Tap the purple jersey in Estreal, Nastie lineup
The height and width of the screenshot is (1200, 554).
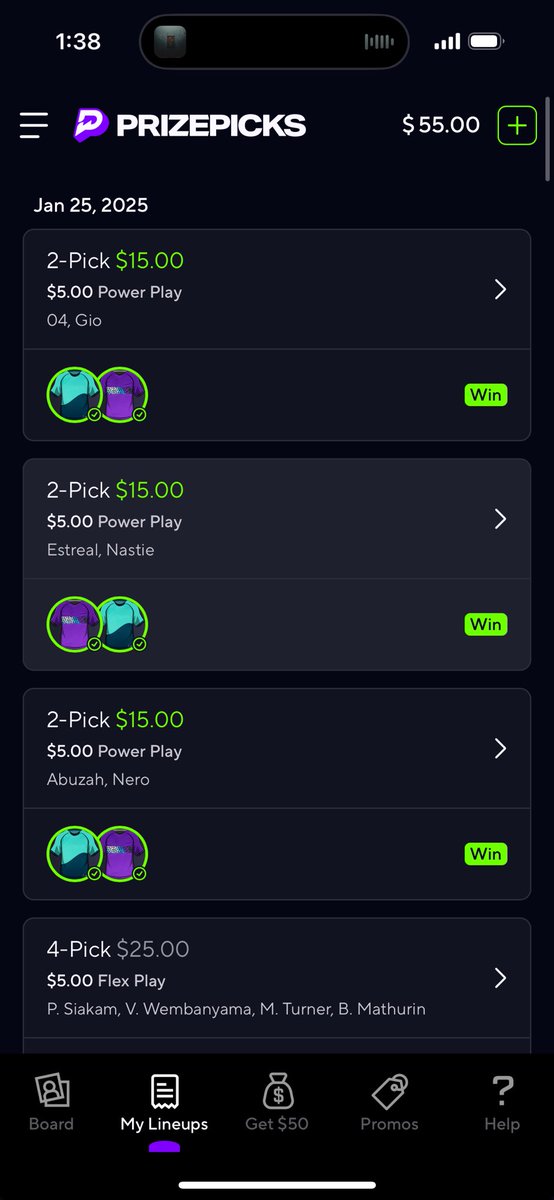pyautogui.click(x=74, y=624)
